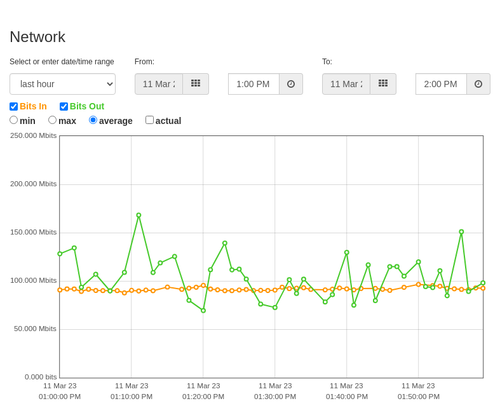Click the Bits Out peak near 01:11 PM
The image size is (500, 403).
[139, 215]
